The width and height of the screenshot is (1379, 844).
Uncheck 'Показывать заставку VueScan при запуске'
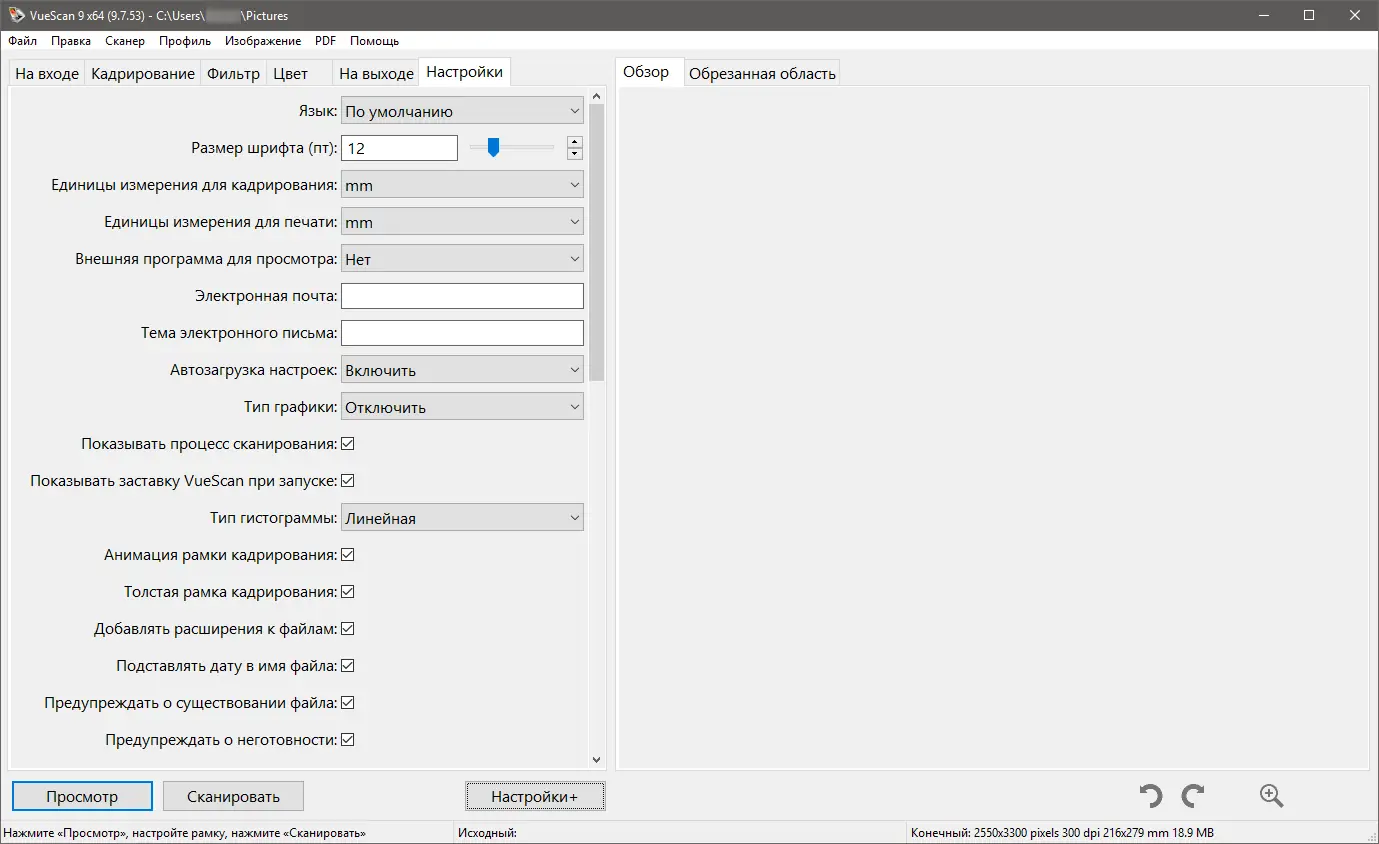point(347,480)
